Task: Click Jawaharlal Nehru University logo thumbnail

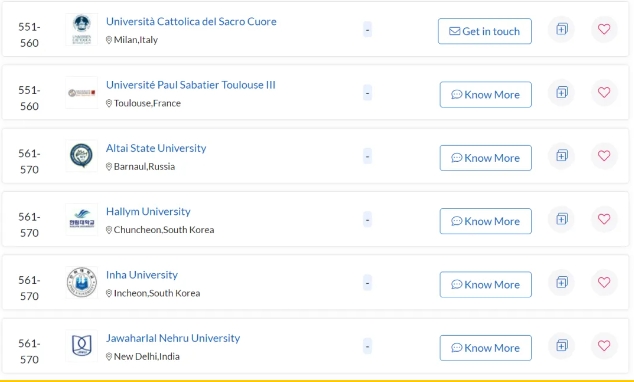Action: 82,346
